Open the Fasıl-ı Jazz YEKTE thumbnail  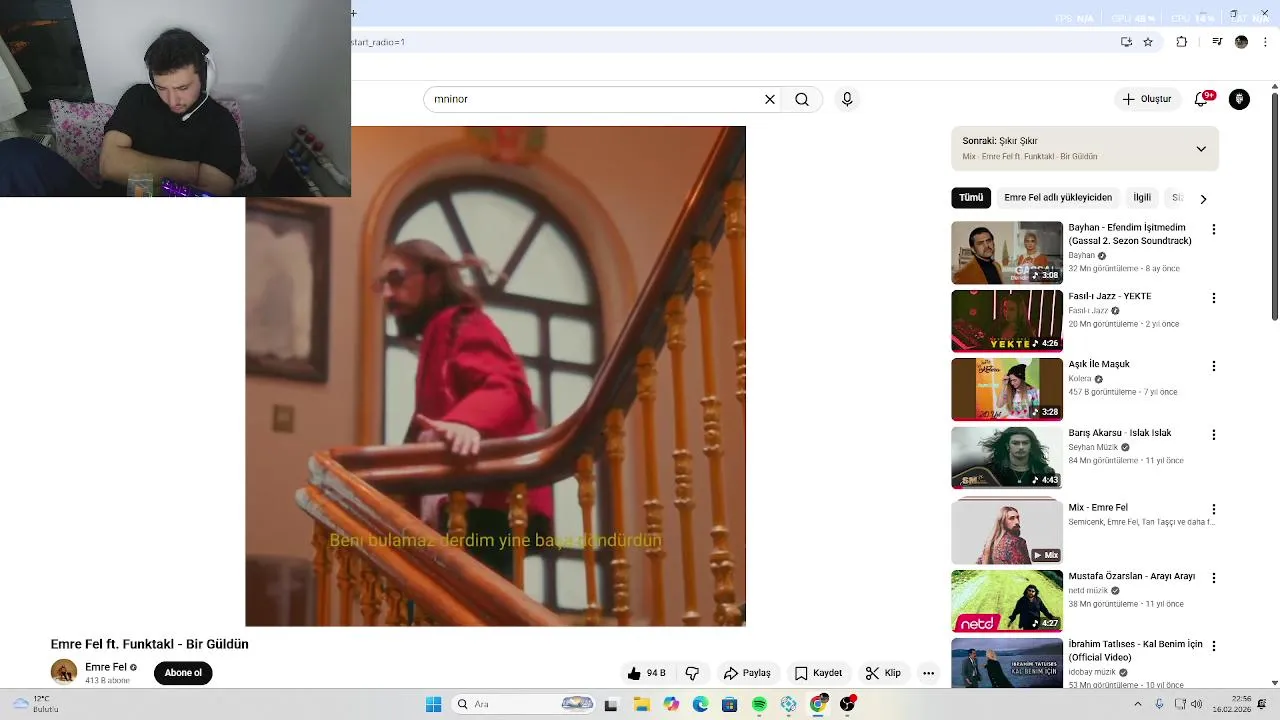pos(1007,321)
